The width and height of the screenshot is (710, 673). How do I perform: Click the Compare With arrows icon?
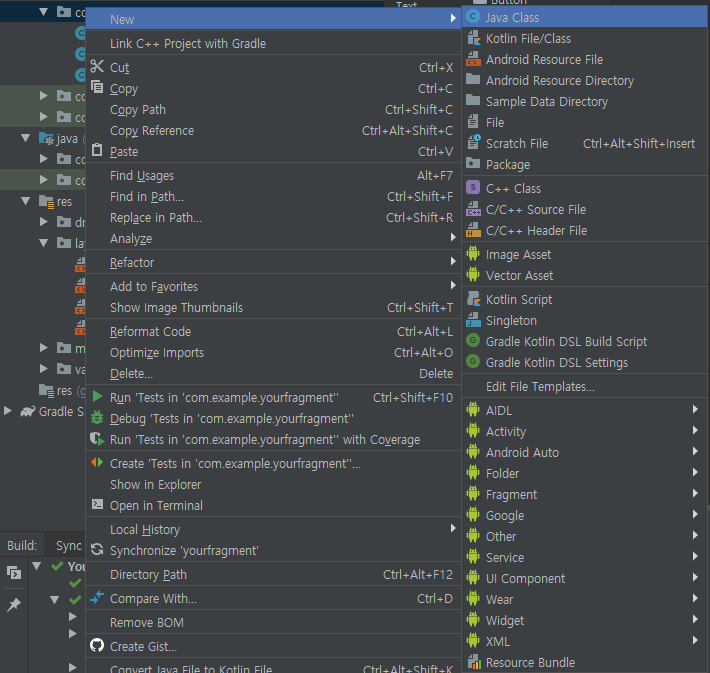(x=97, y=597)
